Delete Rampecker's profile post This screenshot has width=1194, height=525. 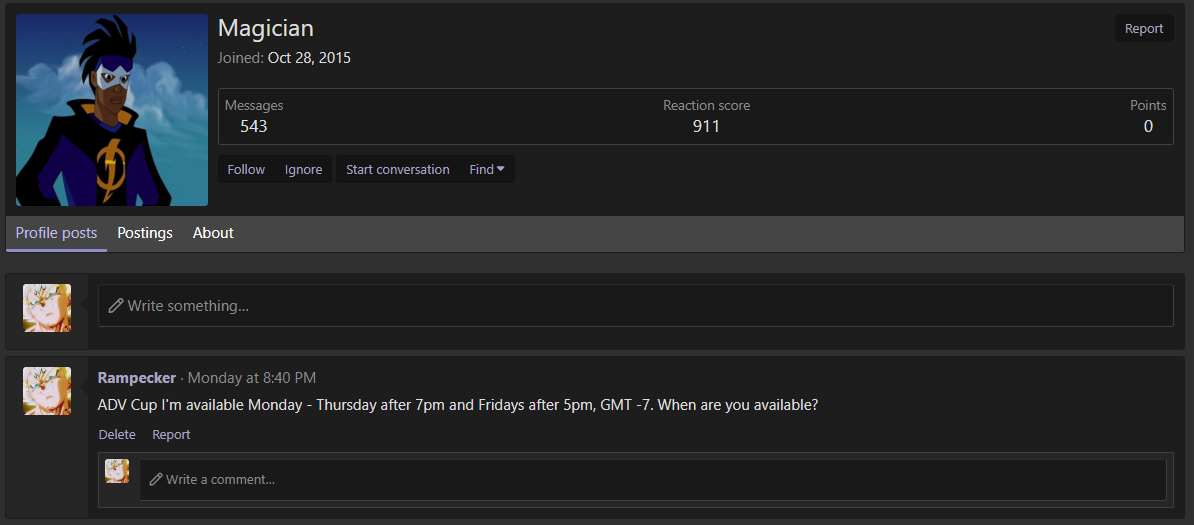coord(117,434)
